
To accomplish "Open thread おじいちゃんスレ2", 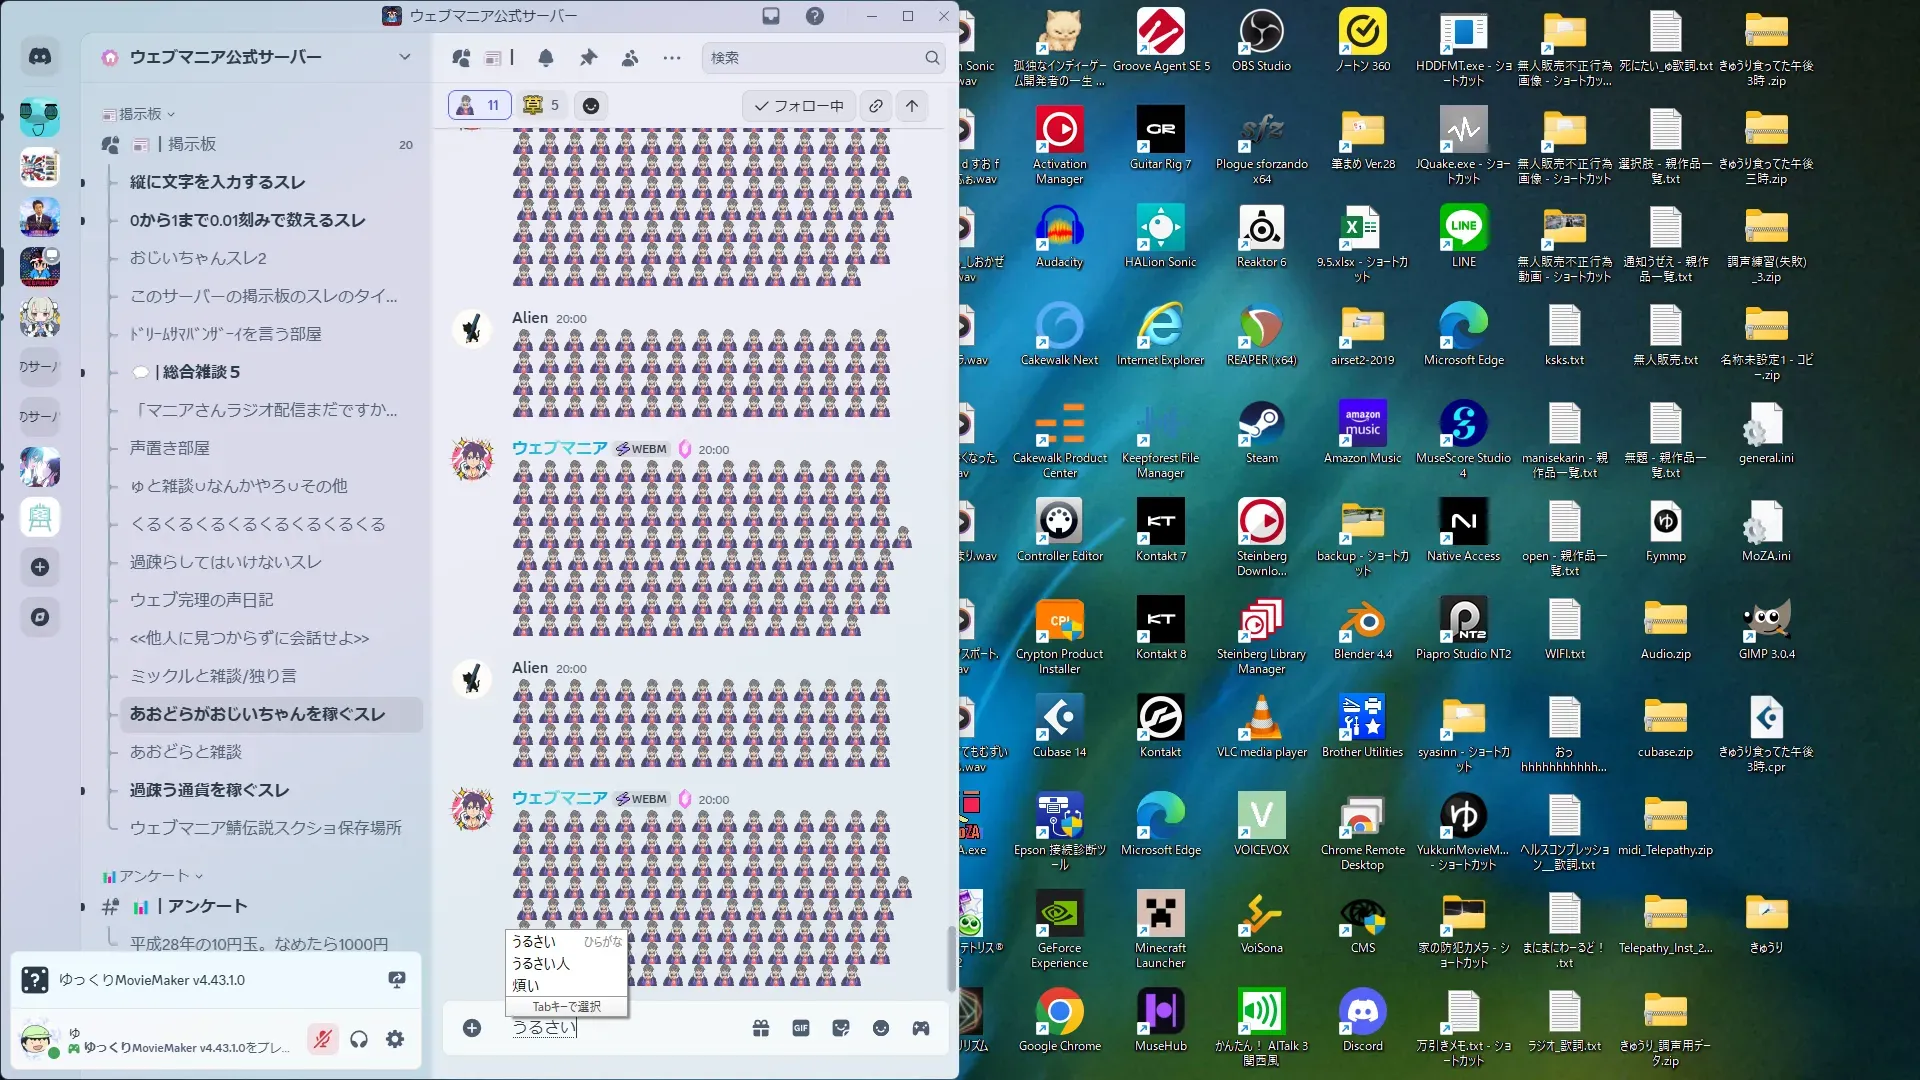I will (198, 258).
